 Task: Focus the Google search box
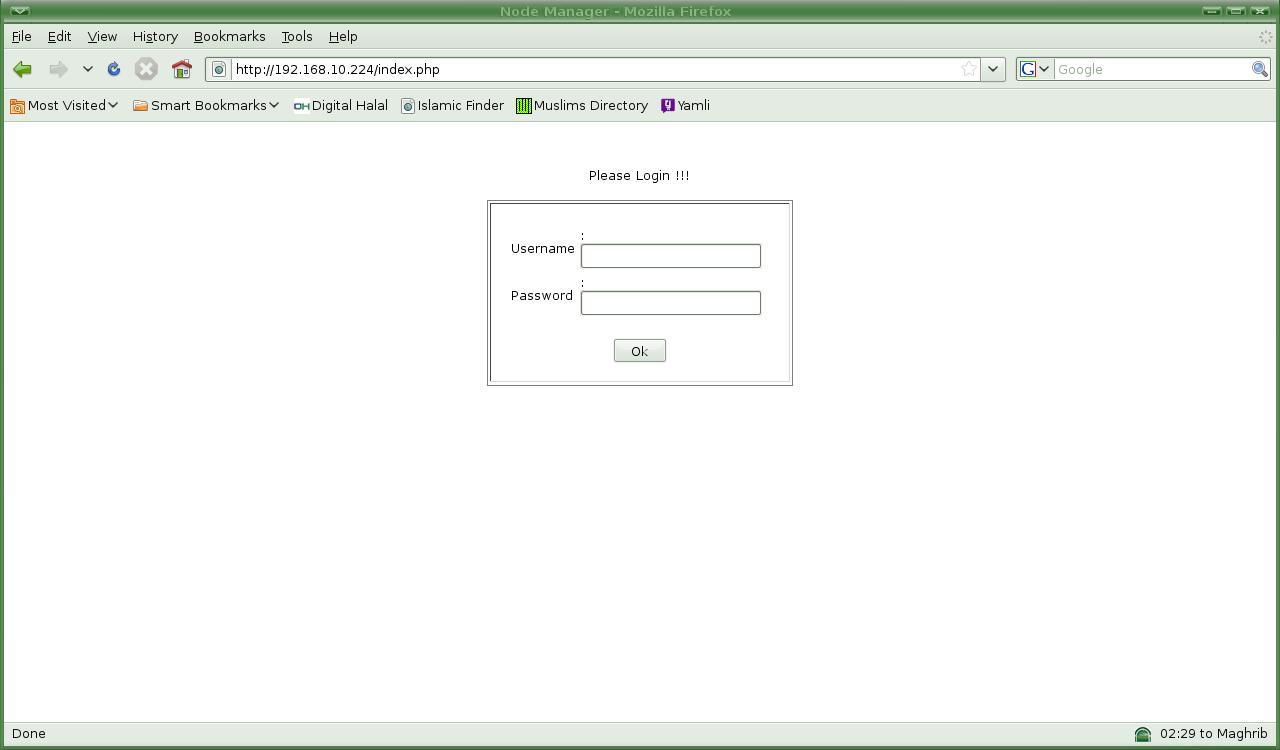click(x=1152, y=69)
